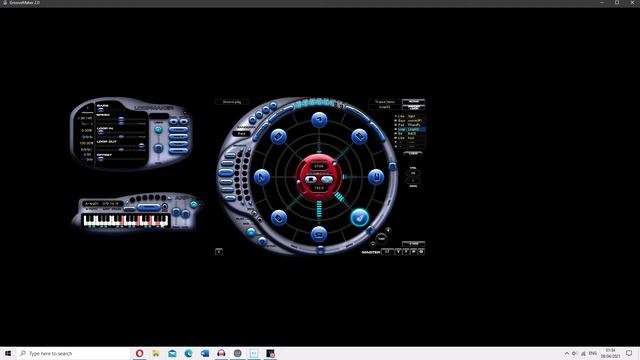Screen dimensions: 640x360
Task: Click the minus button beside TAP
Action: (x=373, y=244)
